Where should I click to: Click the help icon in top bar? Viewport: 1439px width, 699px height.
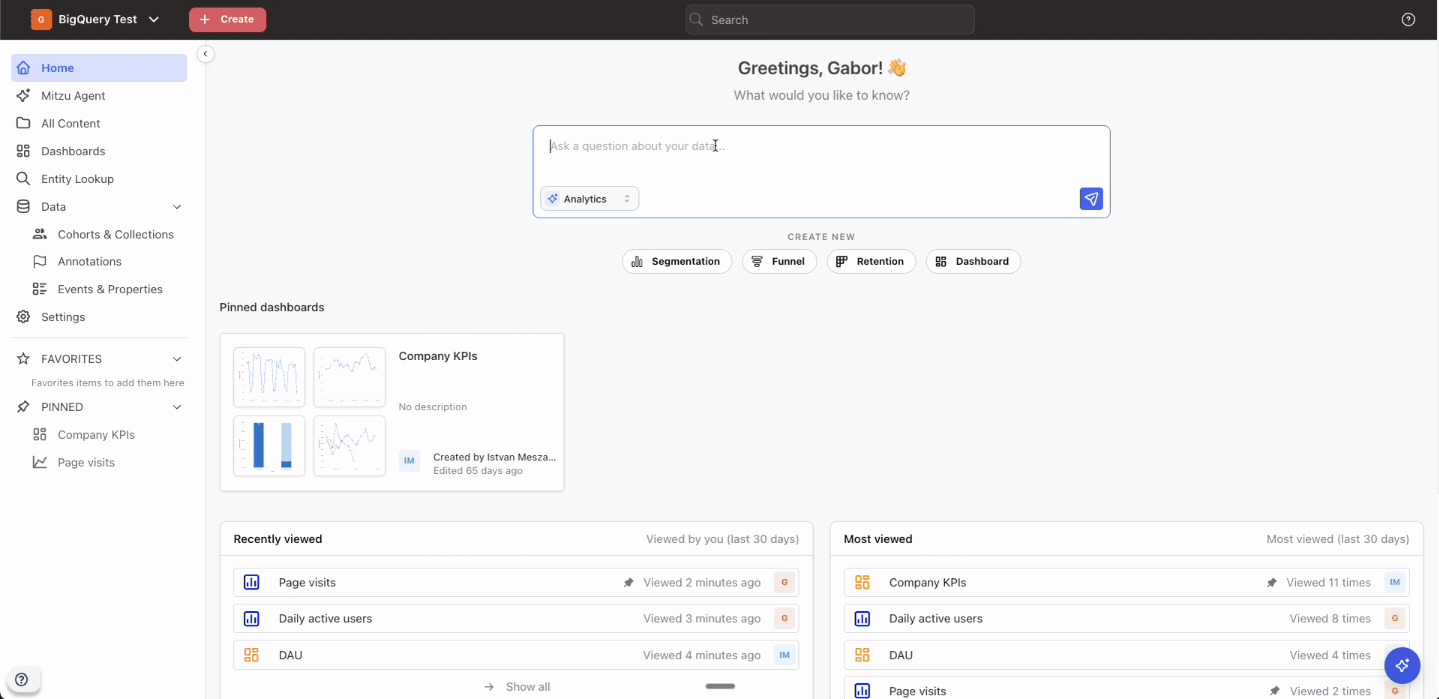(1408, 20)
